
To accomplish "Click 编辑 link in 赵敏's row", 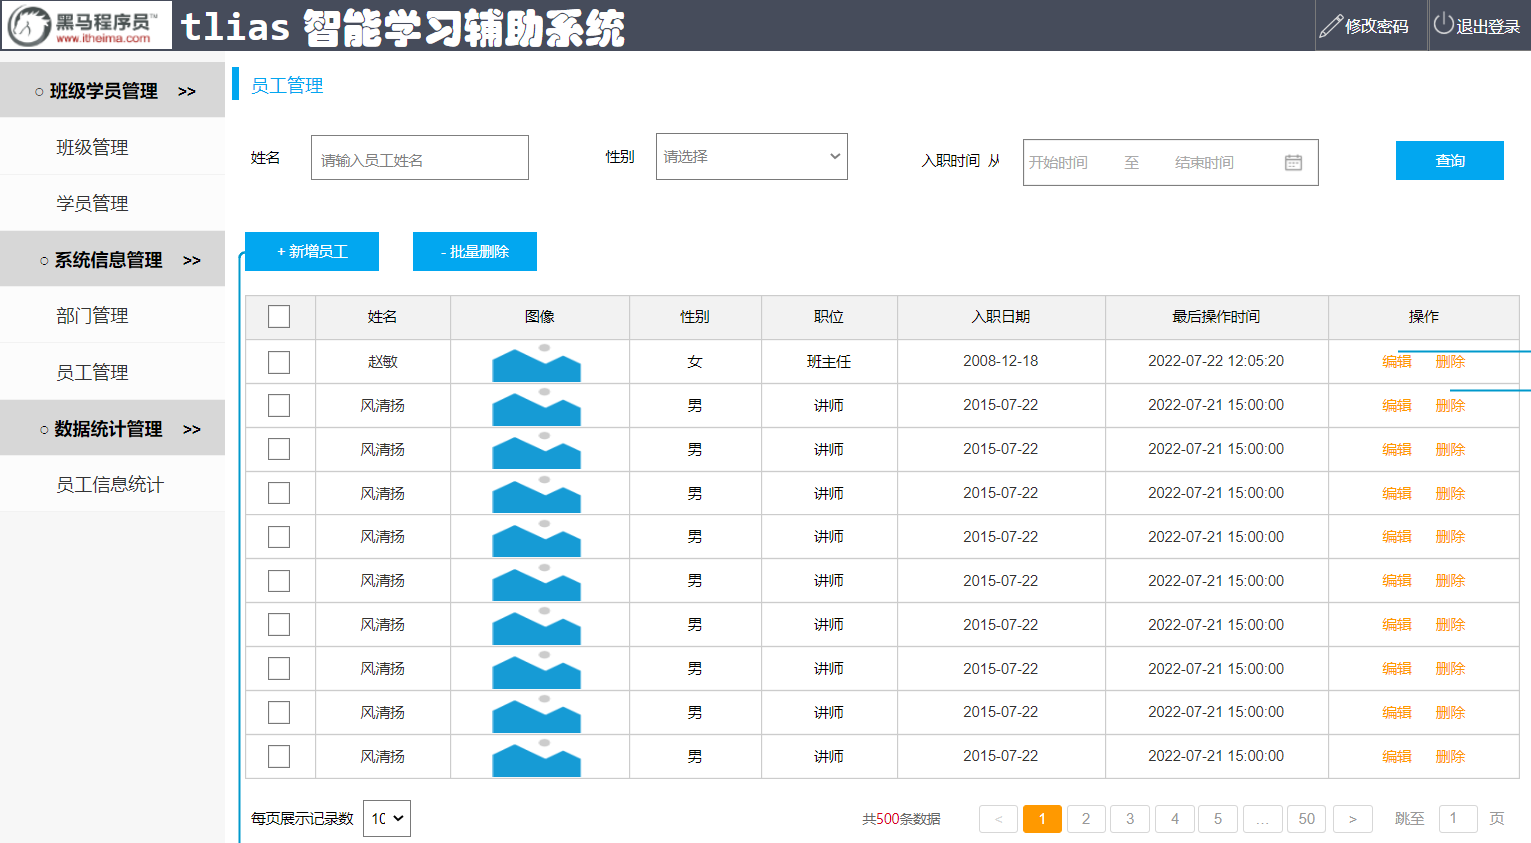I will coord(1396,362).
